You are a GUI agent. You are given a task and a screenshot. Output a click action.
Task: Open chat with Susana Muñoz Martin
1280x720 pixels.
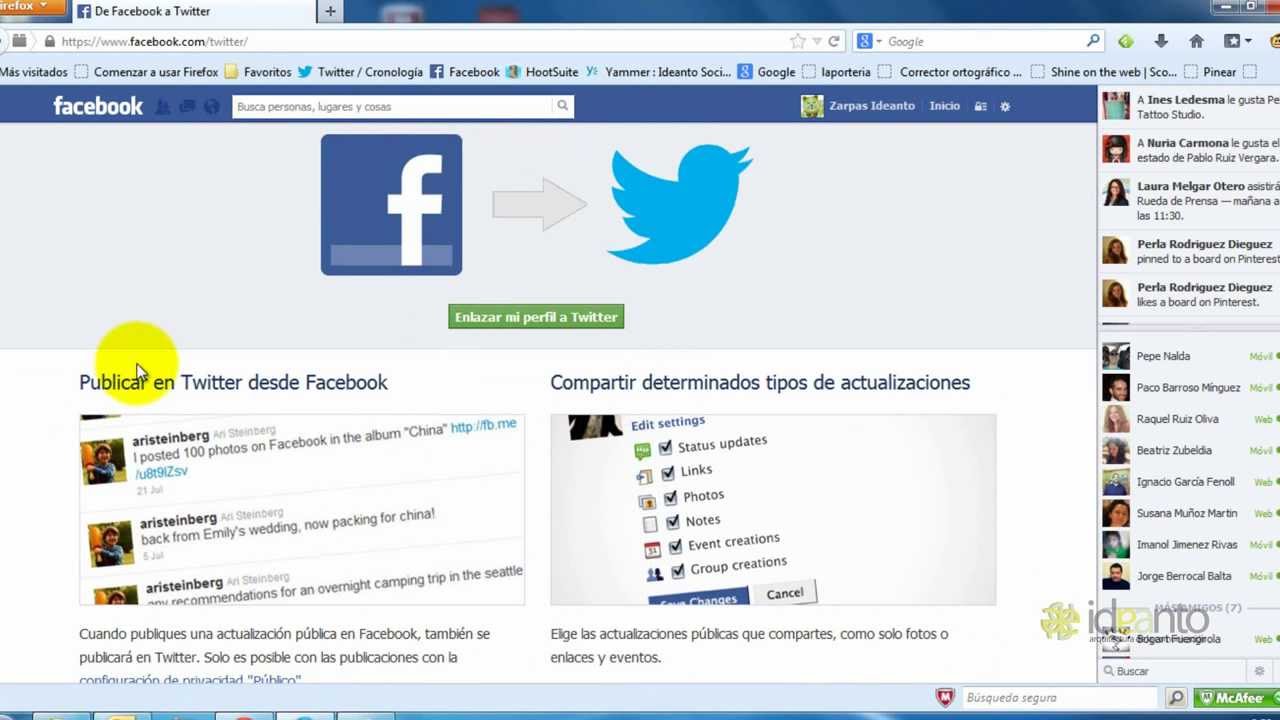(1189, 513)
